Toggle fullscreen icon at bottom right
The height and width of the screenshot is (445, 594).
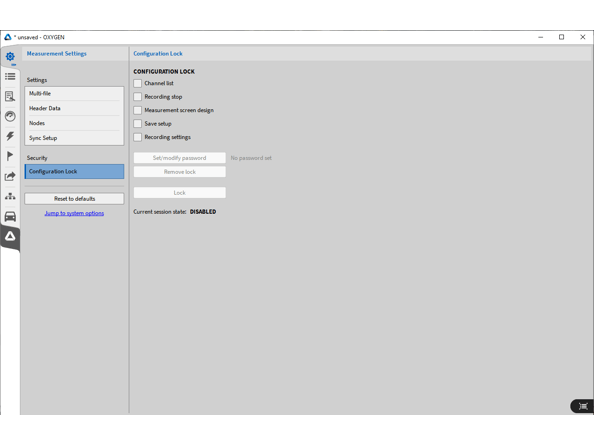pyautogui.click(x=583, y=406)
